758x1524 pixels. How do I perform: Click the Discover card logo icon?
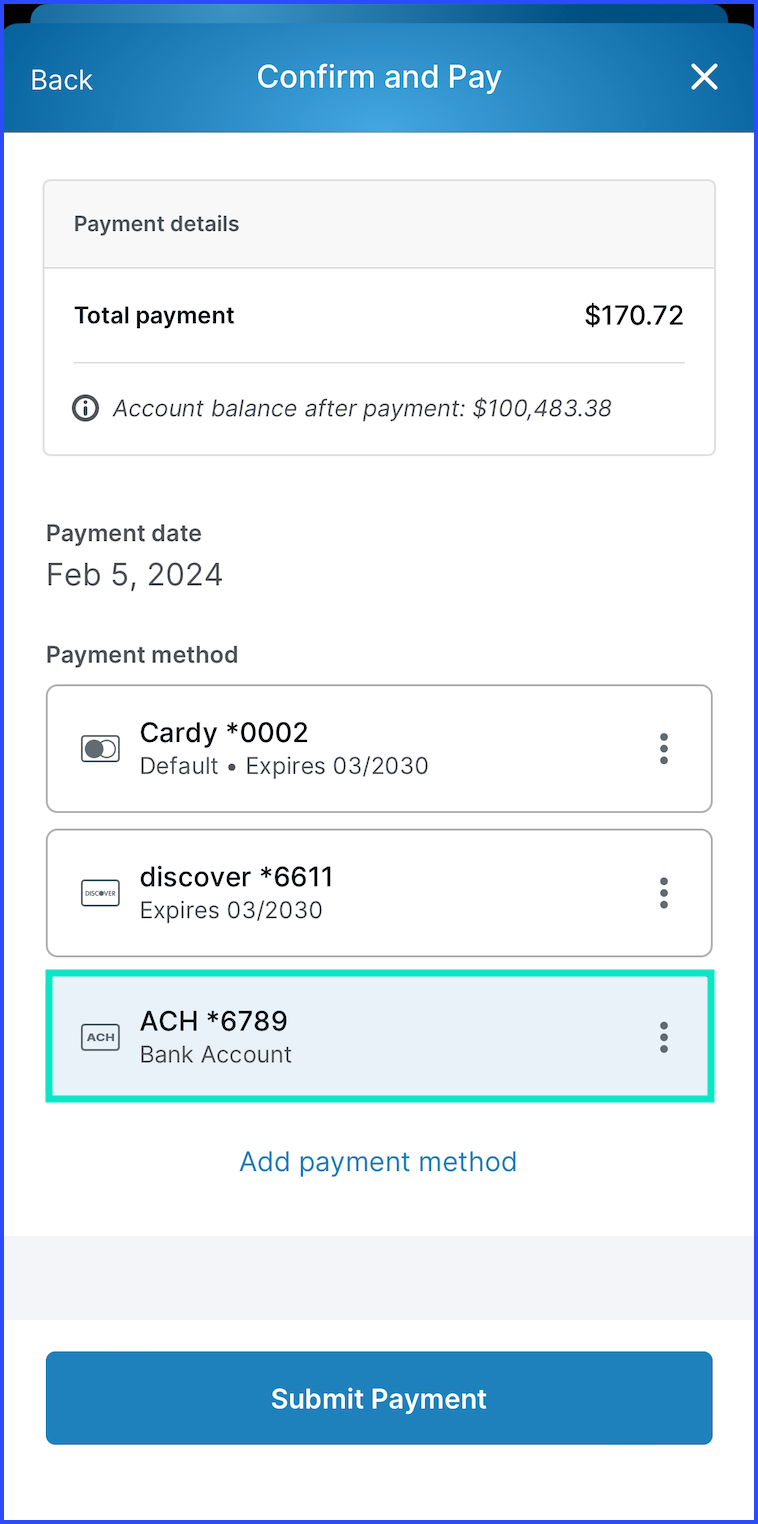point(100,893)
